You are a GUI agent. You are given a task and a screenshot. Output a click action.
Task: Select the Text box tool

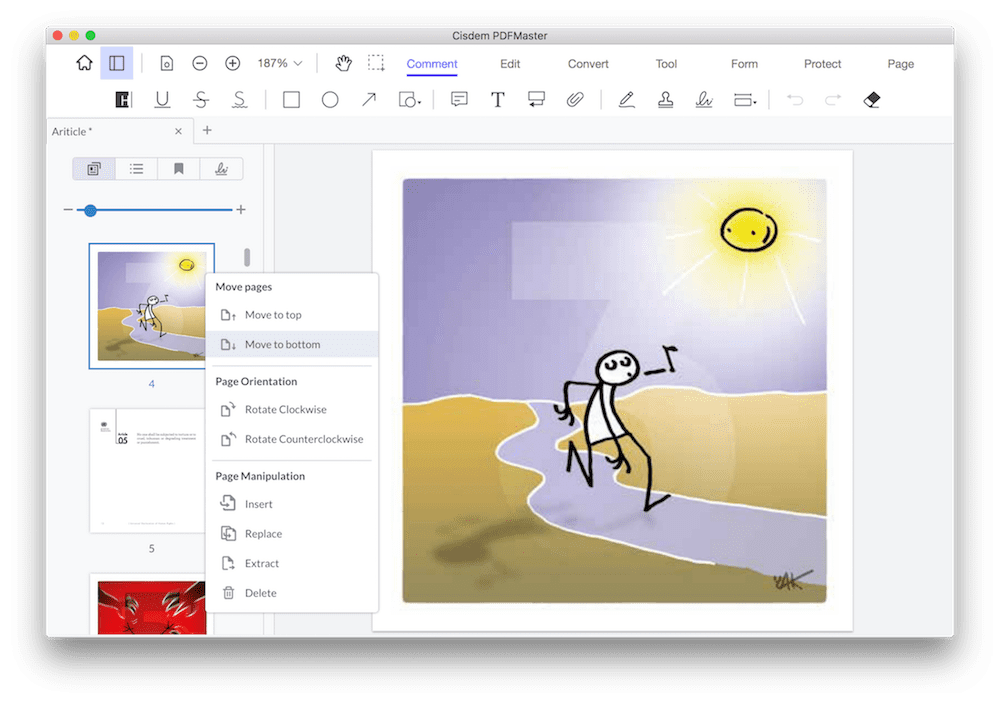[497, 100]
